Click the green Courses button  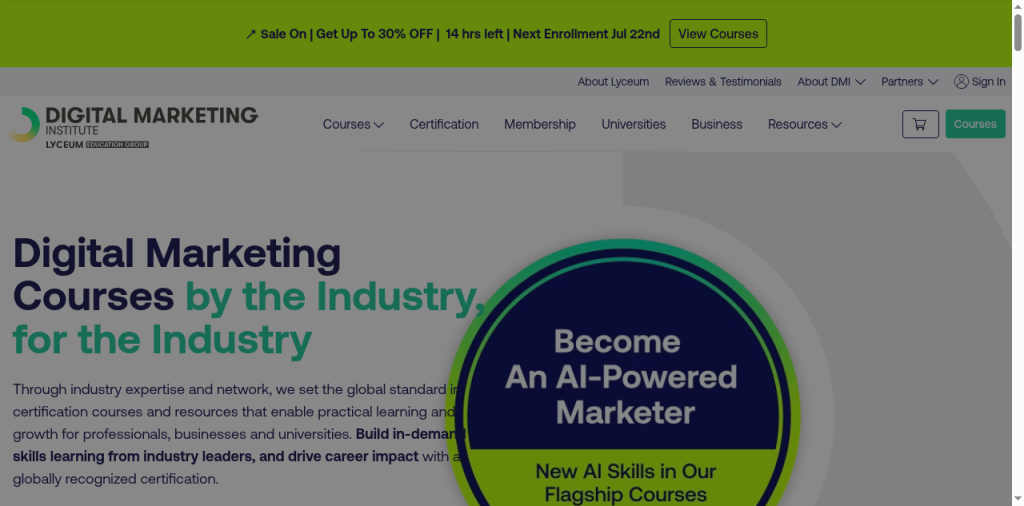(x=975, y=124)
